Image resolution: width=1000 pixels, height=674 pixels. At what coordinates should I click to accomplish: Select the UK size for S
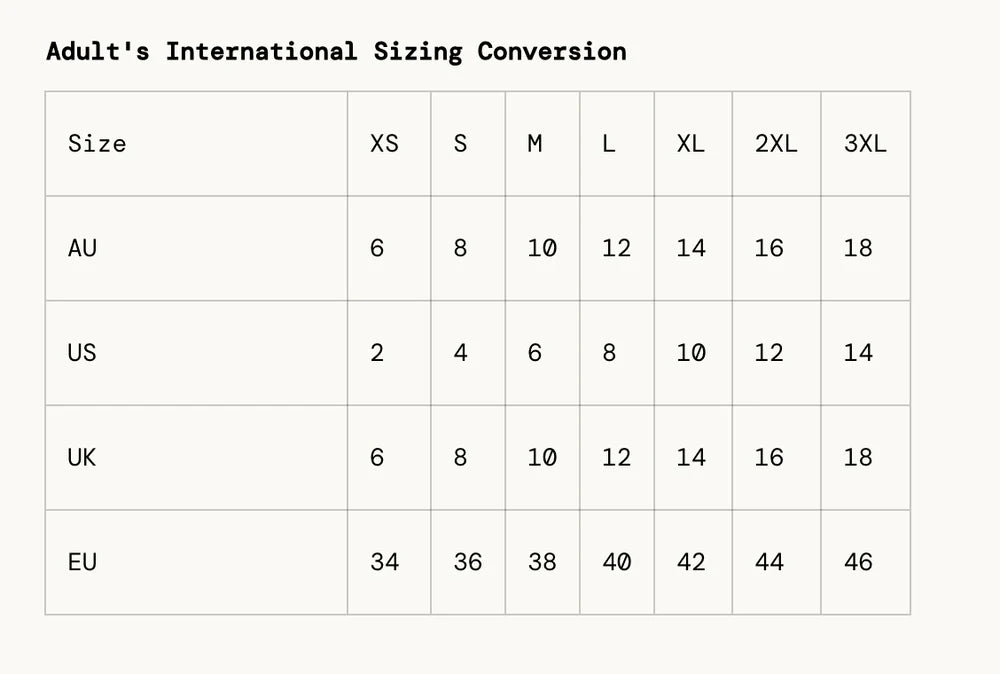[460, 457]
